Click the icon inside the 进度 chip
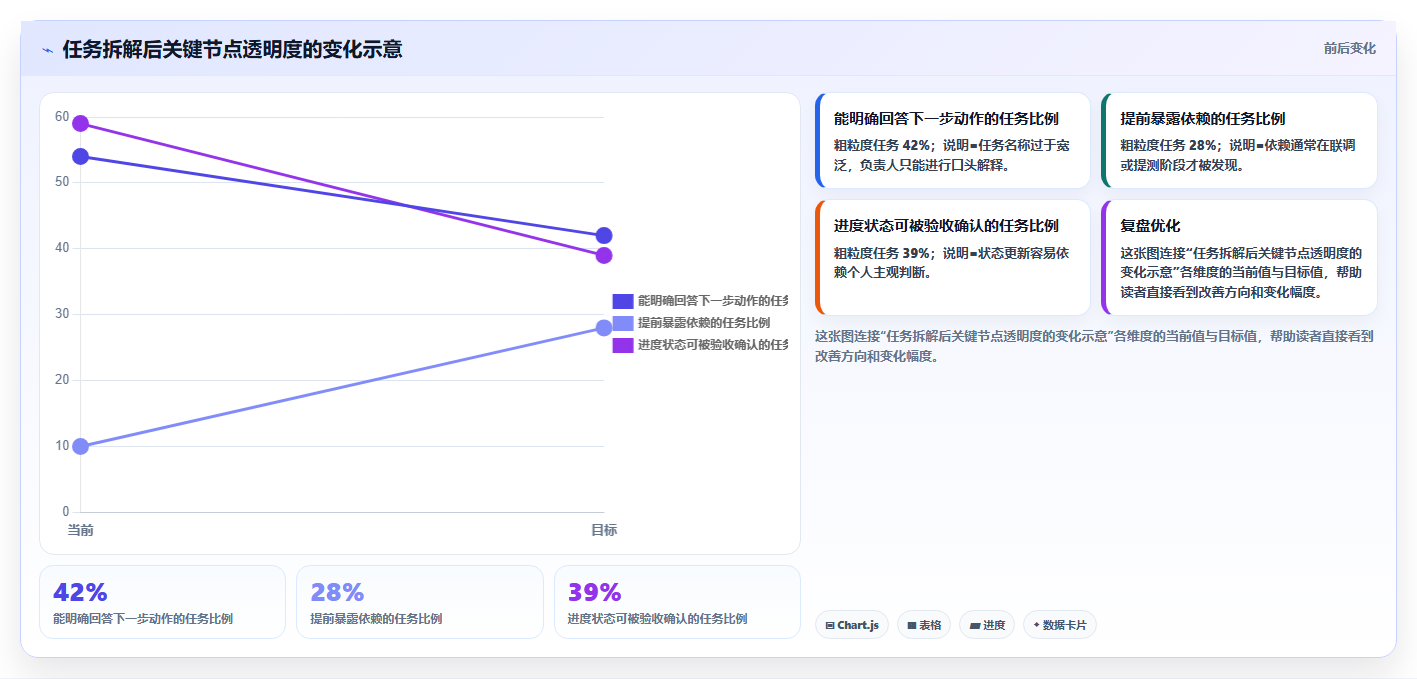This screenshot has width=1417, height=679. [x=974, y=626]
